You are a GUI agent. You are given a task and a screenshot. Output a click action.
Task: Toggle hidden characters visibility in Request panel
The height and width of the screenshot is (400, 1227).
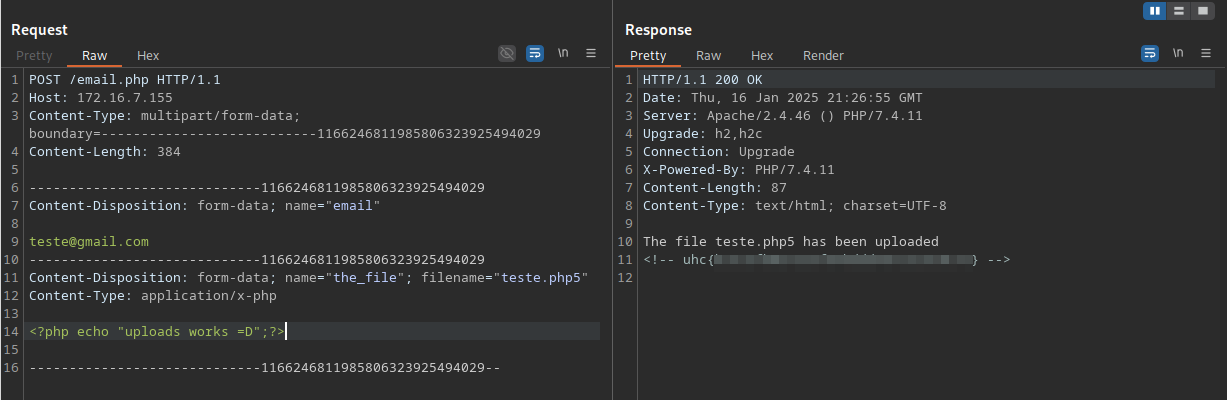pos(507,53)
